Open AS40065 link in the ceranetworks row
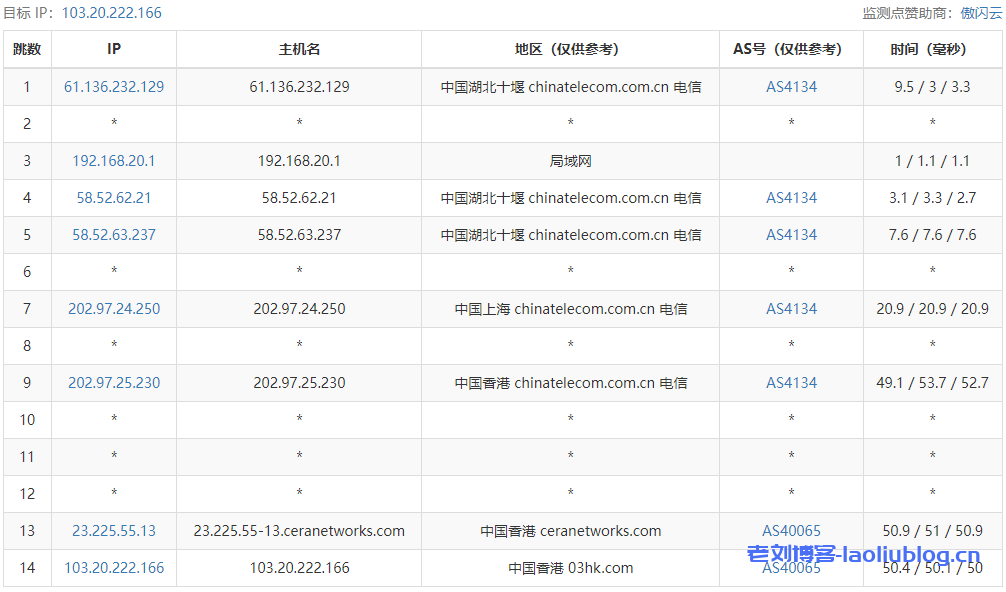Image resolution: width=1006 pixels, height=592 pixels. coord(791,531)
